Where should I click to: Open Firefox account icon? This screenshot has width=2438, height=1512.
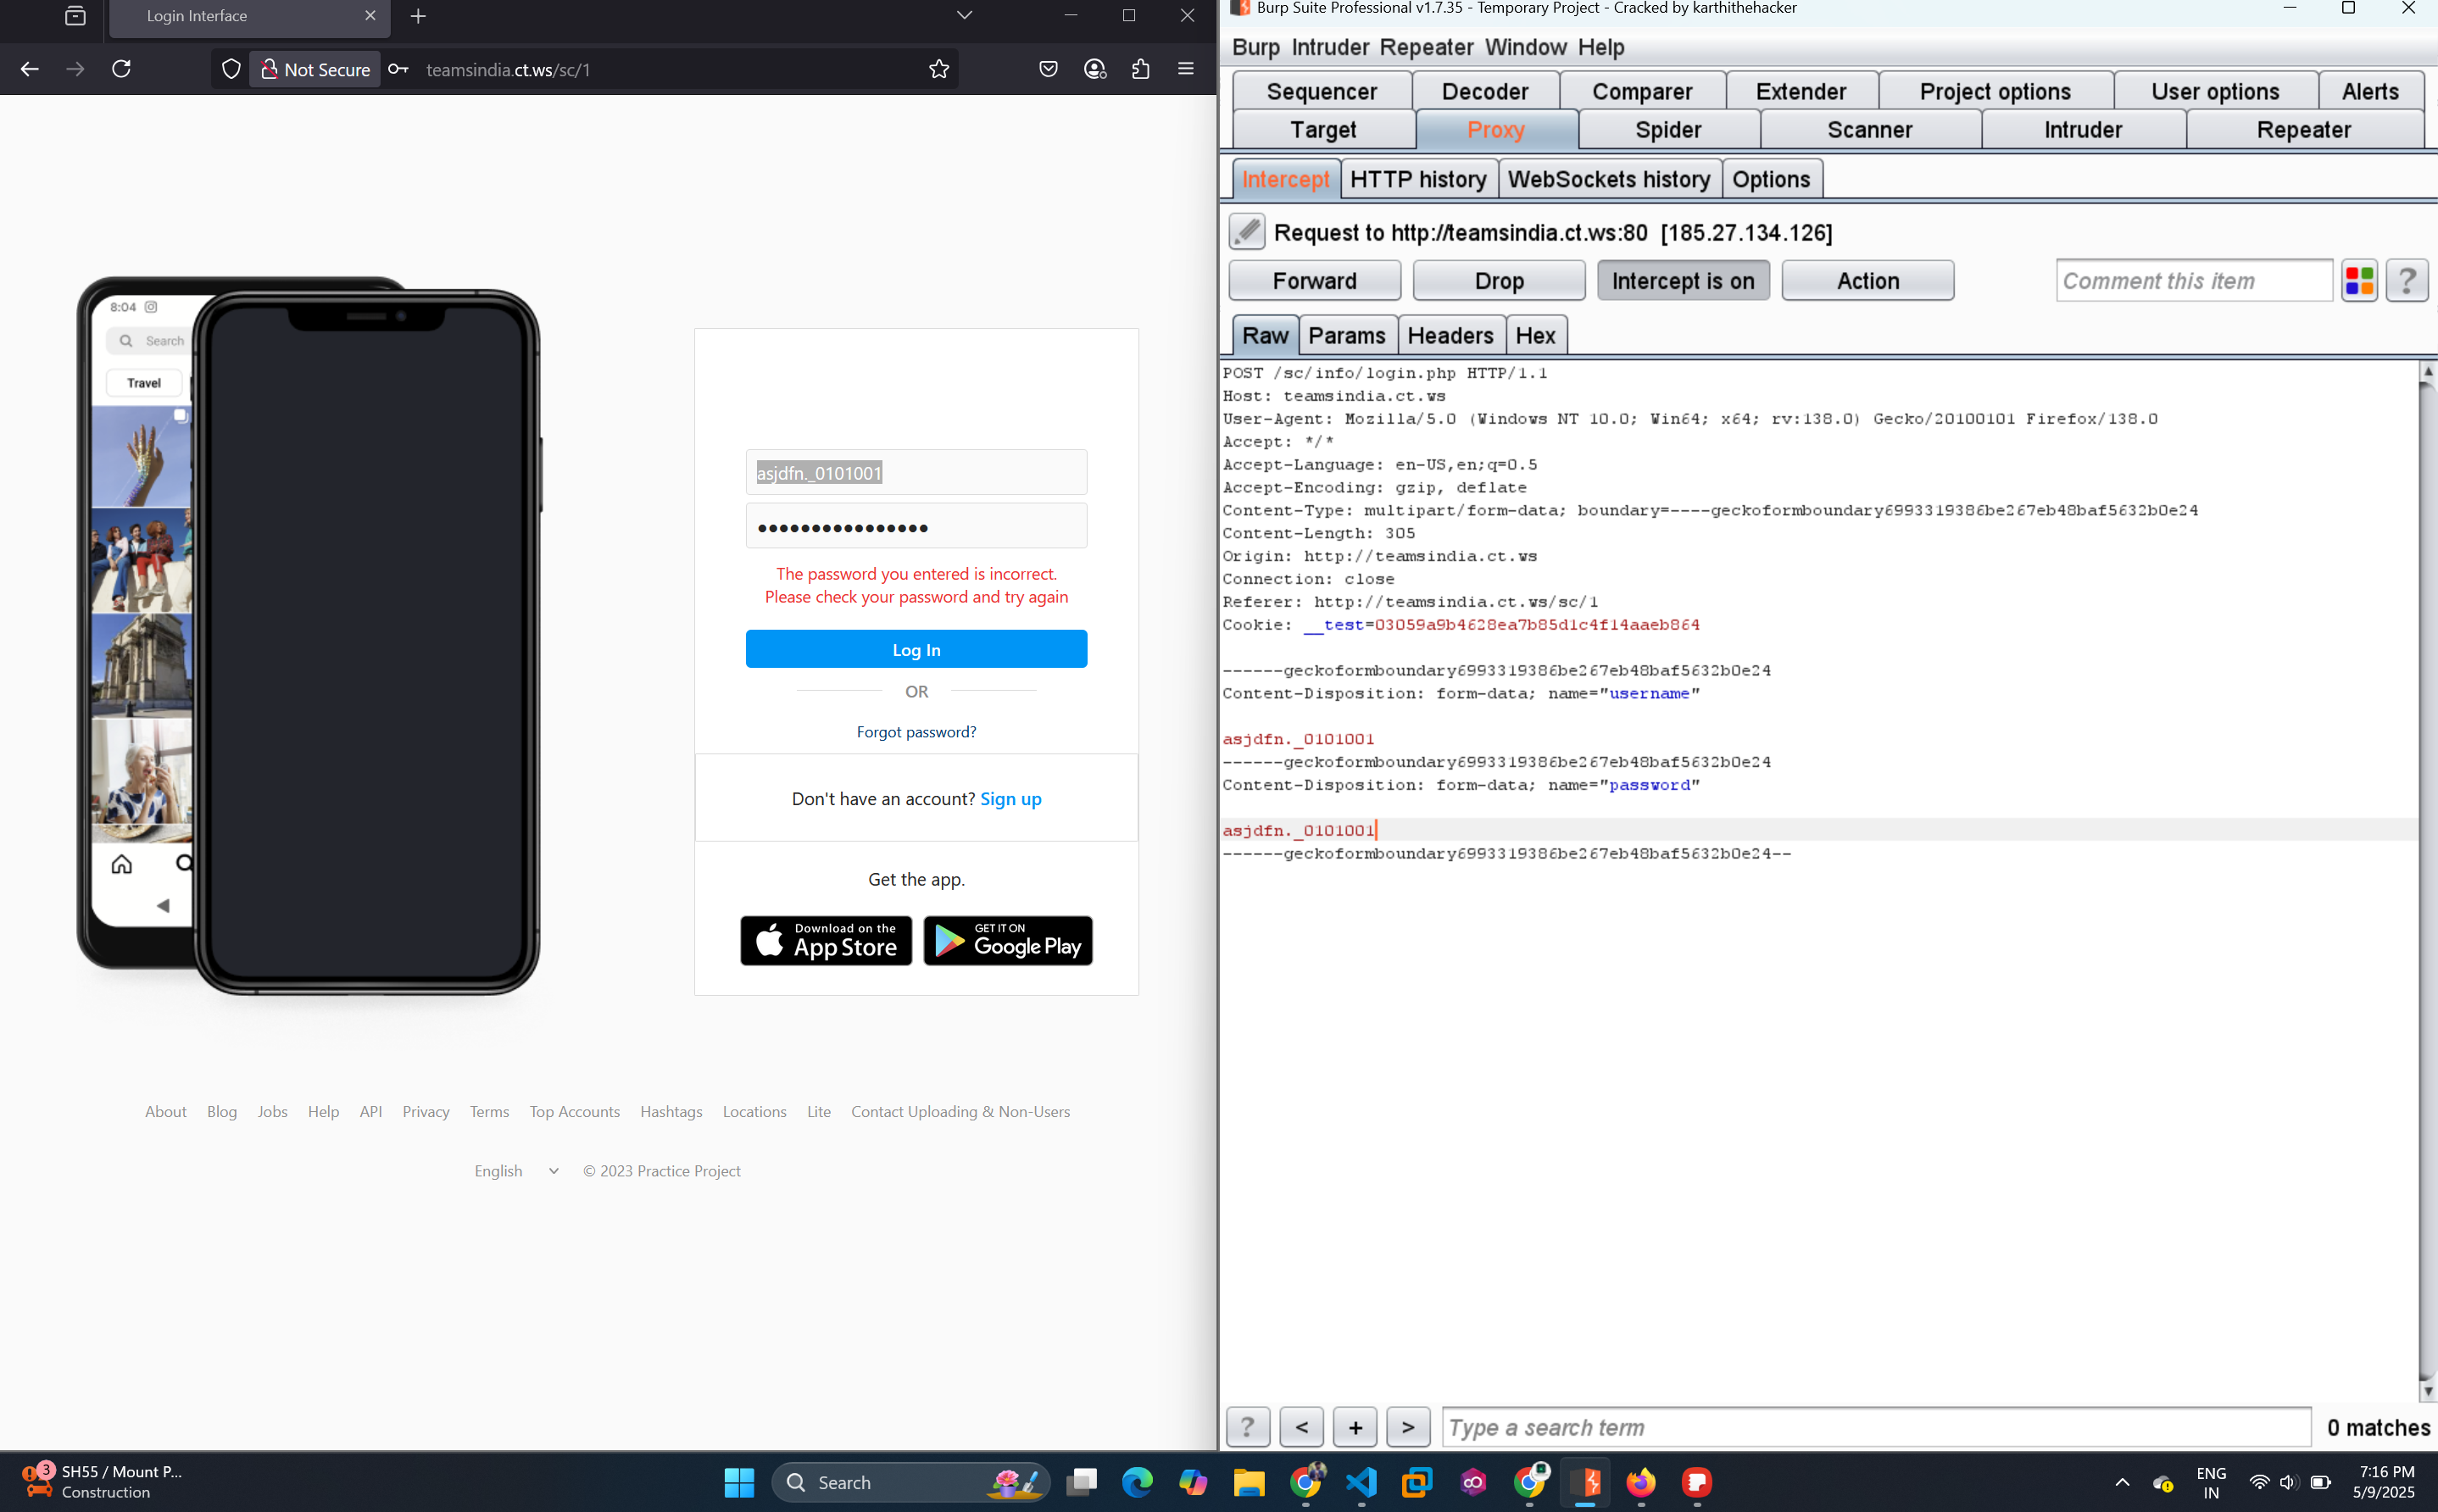[1095, 69]
